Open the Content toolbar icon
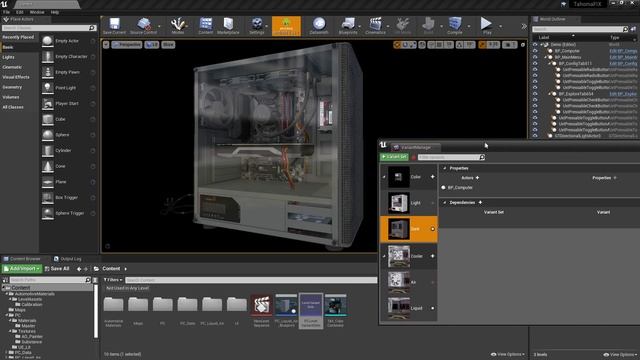Viewport: 640px width, 360px height. [x=206, y=26]
